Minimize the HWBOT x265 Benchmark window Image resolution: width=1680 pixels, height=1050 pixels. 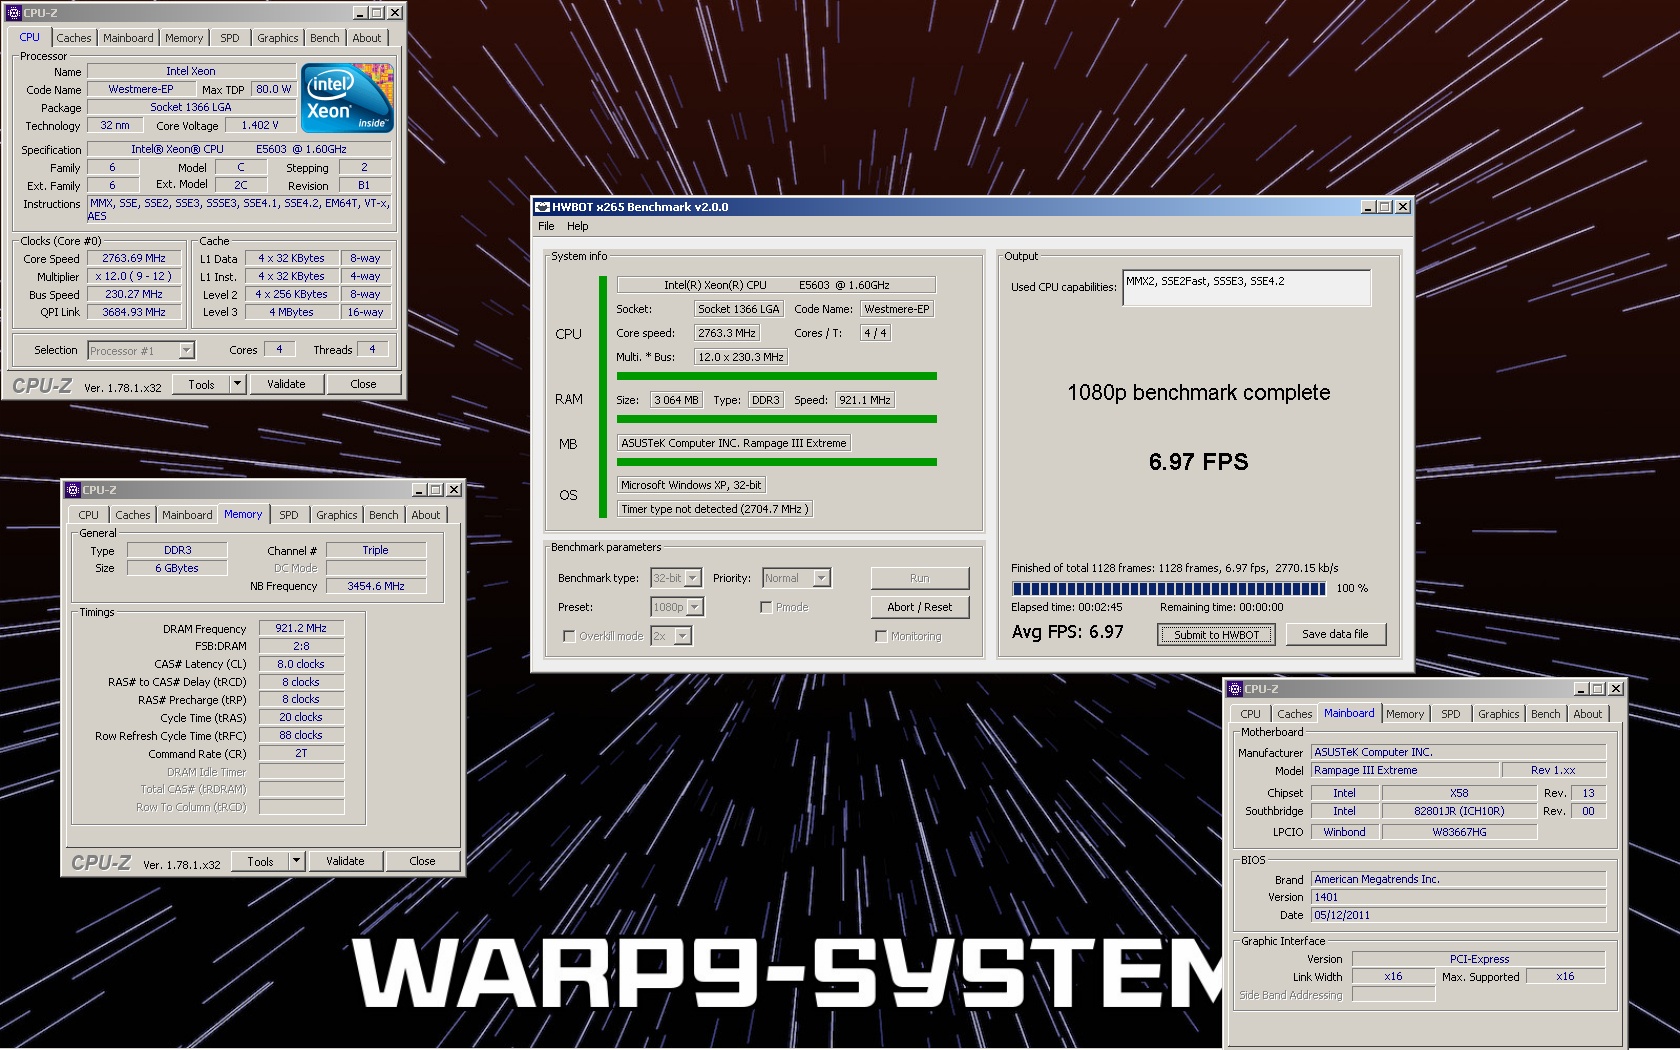pos(1368,207)
